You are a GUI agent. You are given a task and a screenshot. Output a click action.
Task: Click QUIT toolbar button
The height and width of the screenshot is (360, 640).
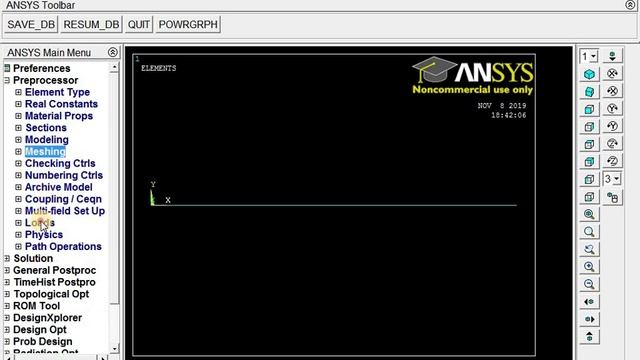(139, 24)
